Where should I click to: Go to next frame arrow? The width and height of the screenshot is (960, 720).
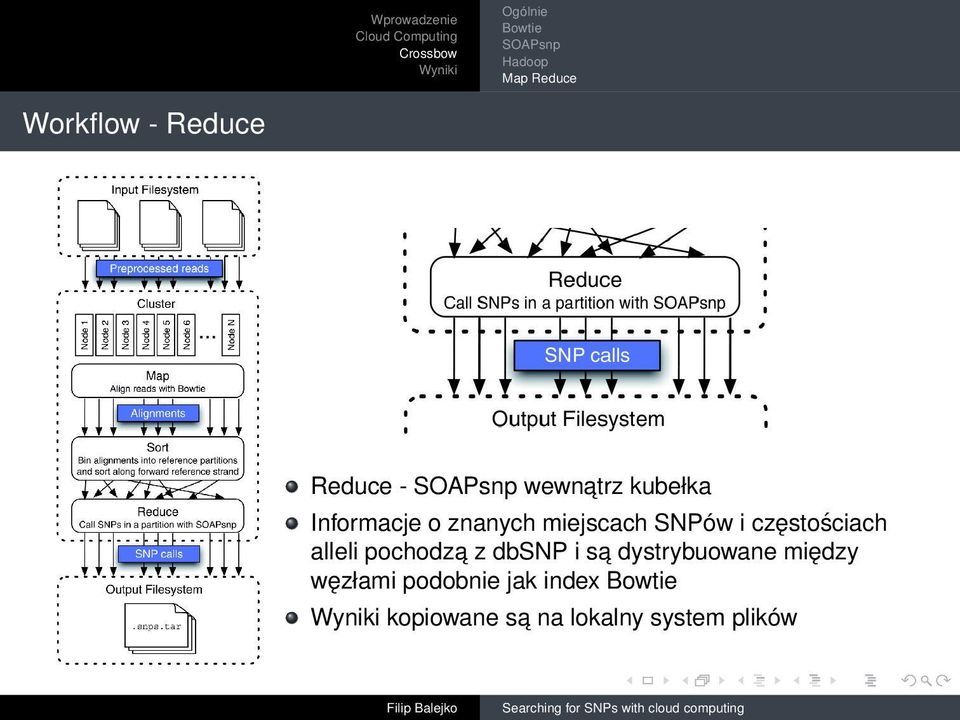721,680
